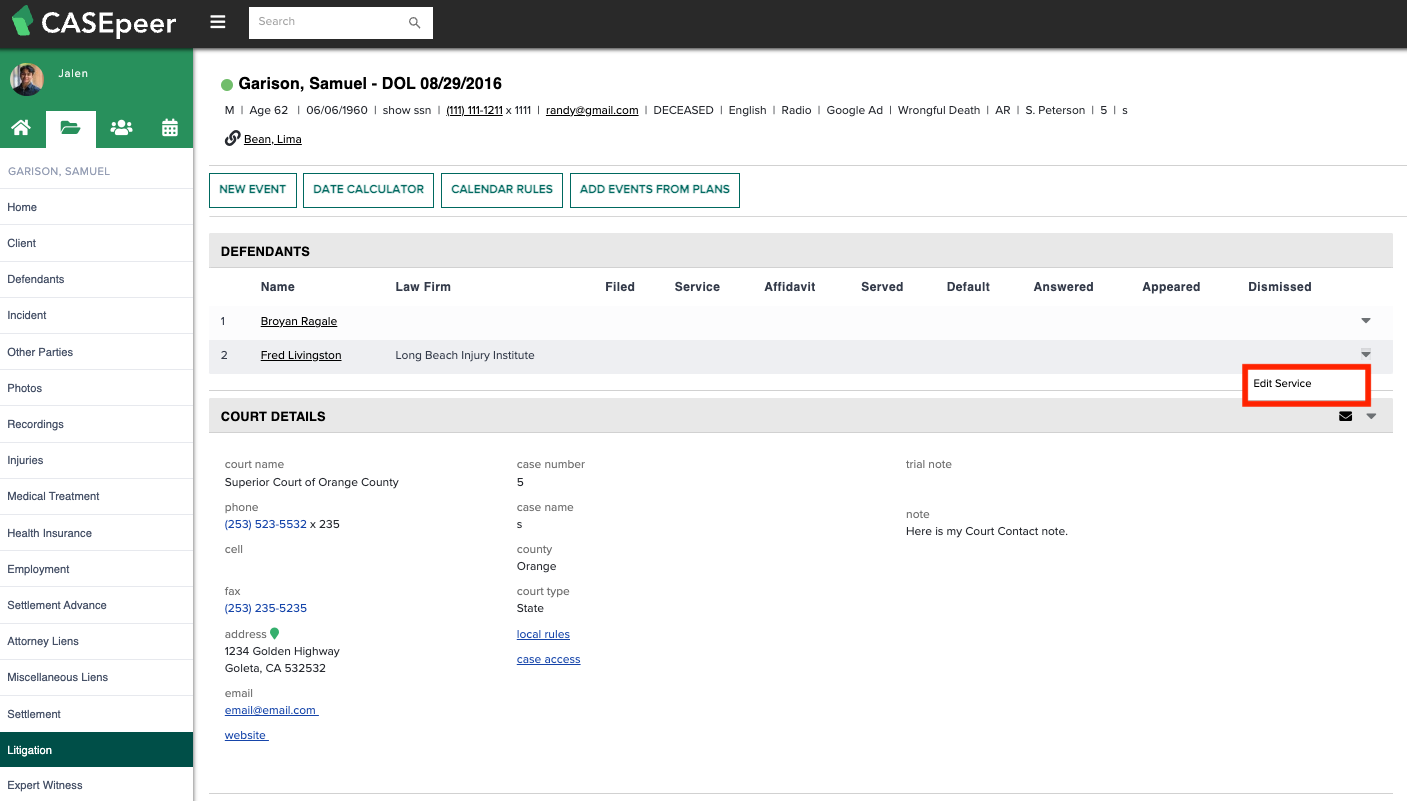The width and height of the screenshot is (1407, 801).
Task: Click court fax (253) 235-5235
Action: click(x=266, y=608)
